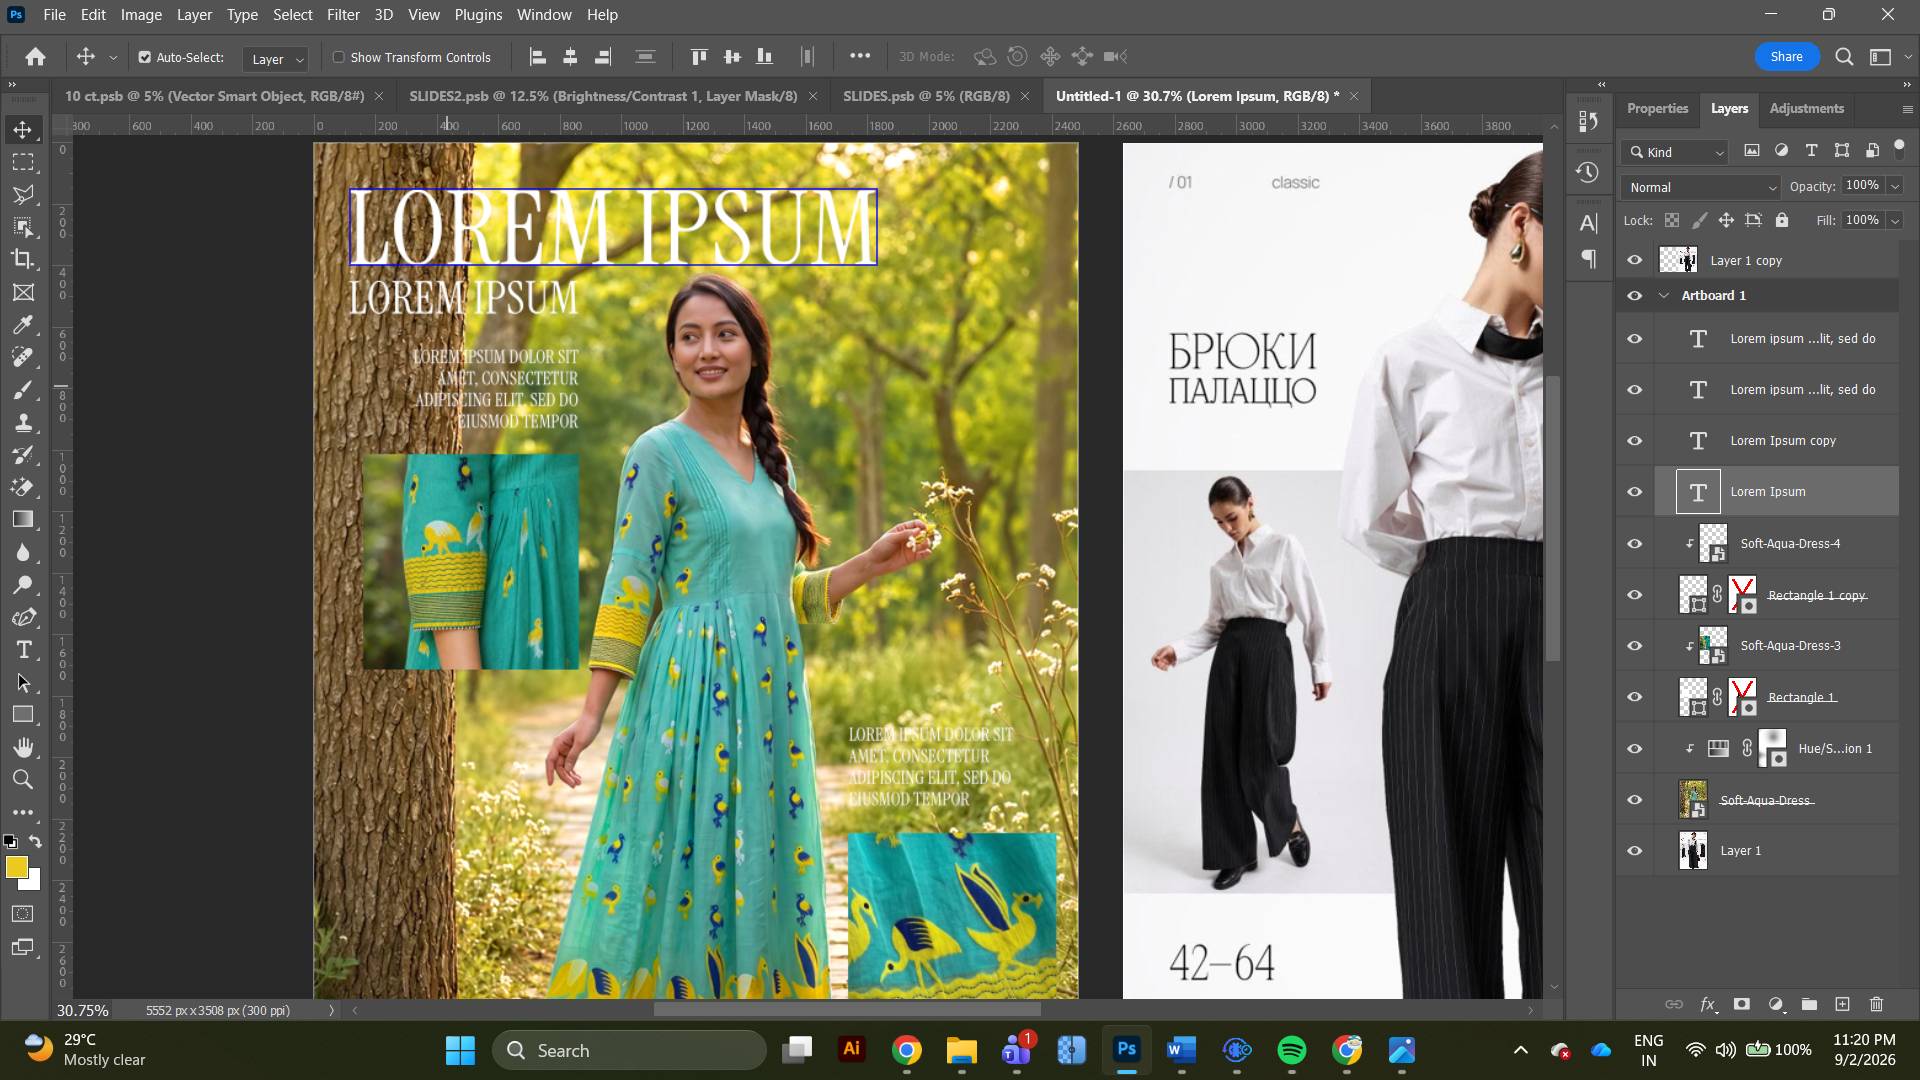Viewport: 1920px width, 1080px height.
Task: Open the yellow foreground color swatch
Action: click(x=16, y=867)
